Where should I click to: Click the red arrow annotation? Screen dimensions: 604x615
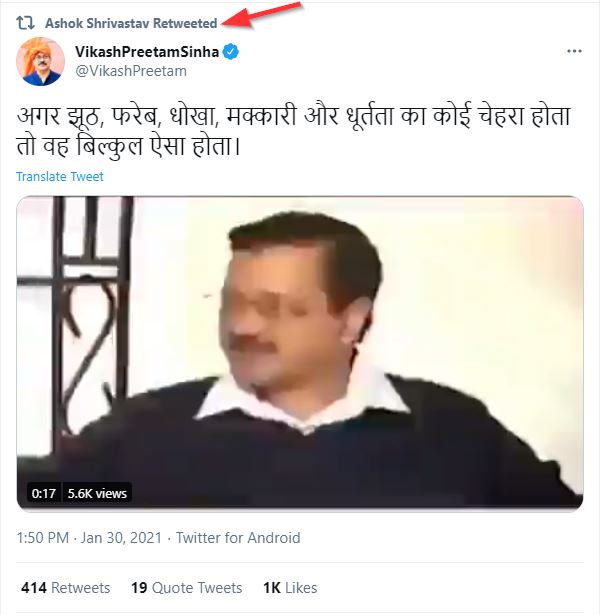264,16
